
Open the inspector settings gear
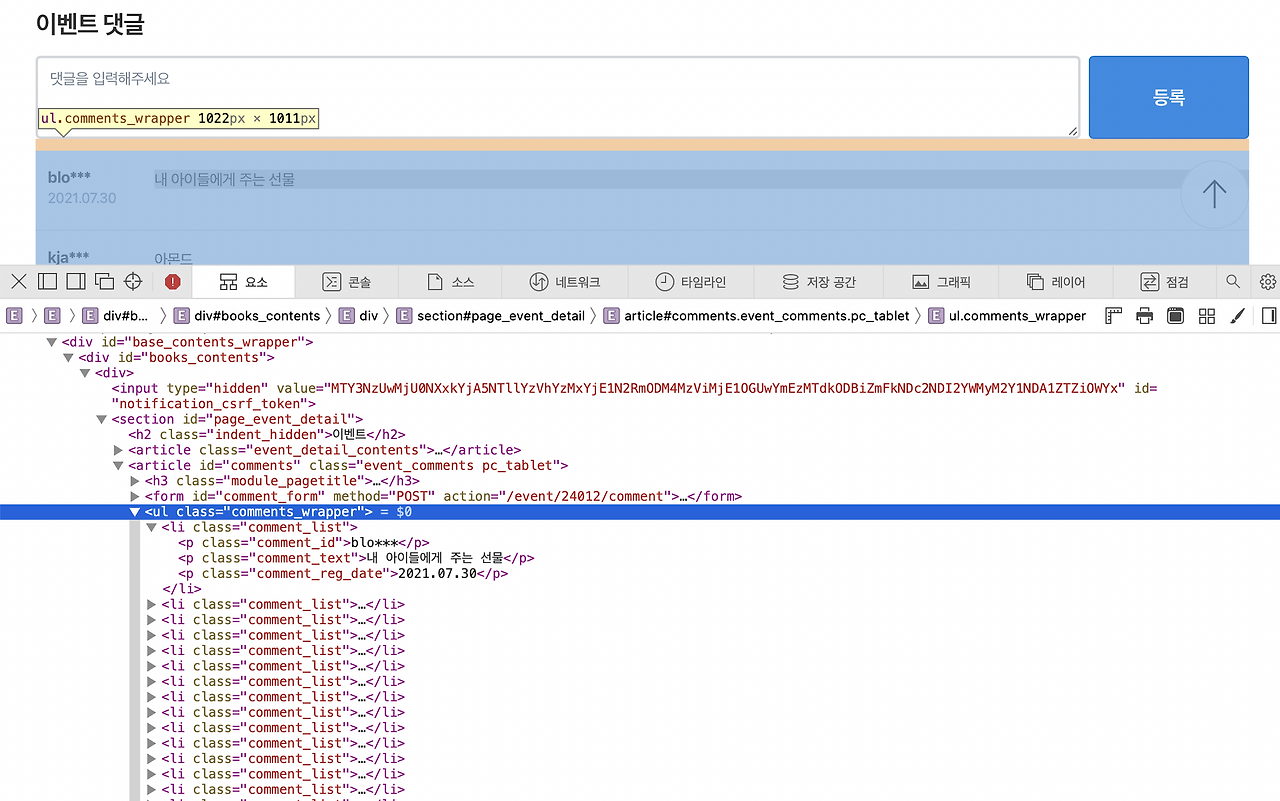1268,282
